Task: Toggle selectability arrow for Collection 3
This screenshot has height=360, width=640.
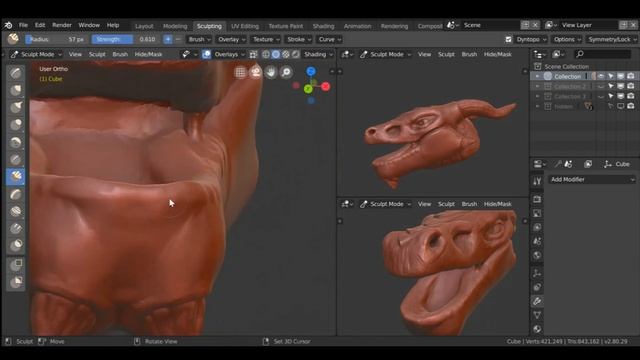Action: 611,96
